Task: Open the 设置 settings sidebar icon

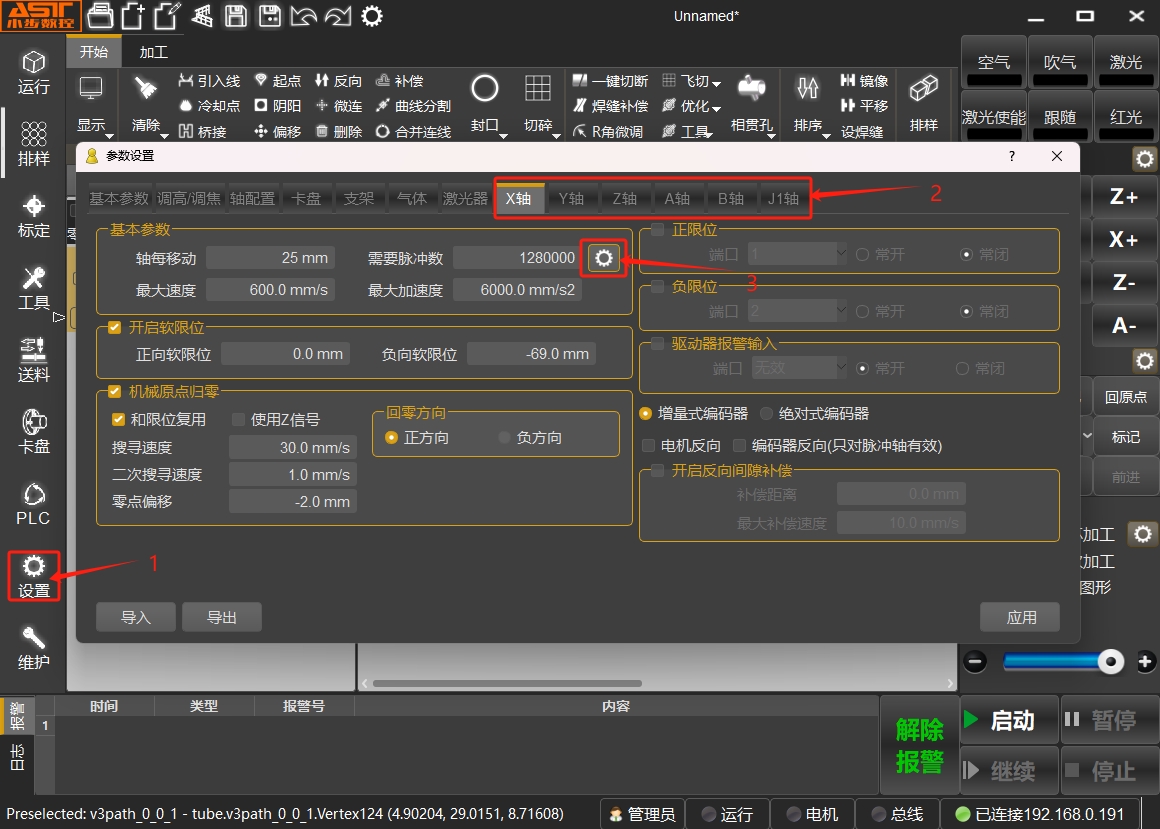Action: (34, 576)
